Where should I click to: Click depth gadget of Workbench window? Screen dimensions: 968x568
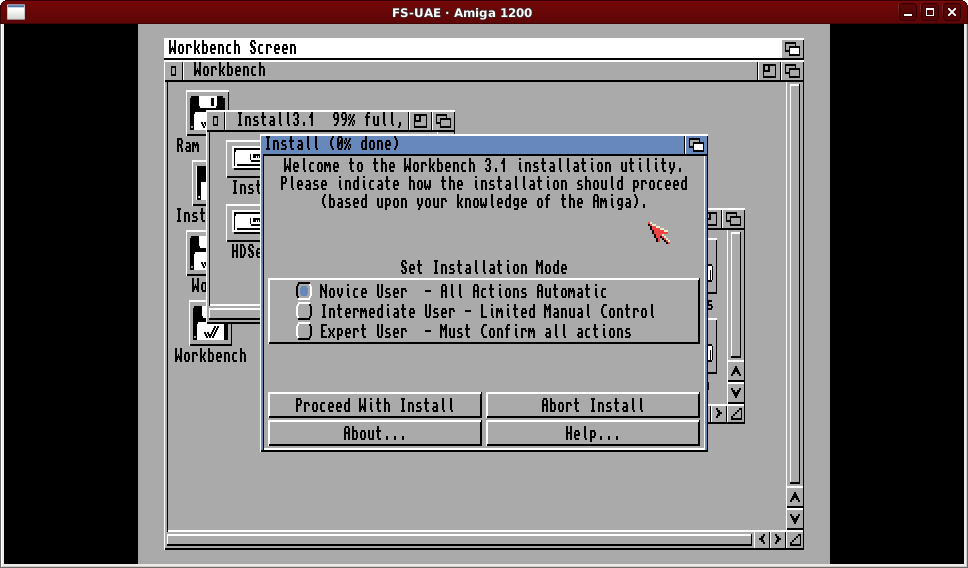(x=792, y=71)
